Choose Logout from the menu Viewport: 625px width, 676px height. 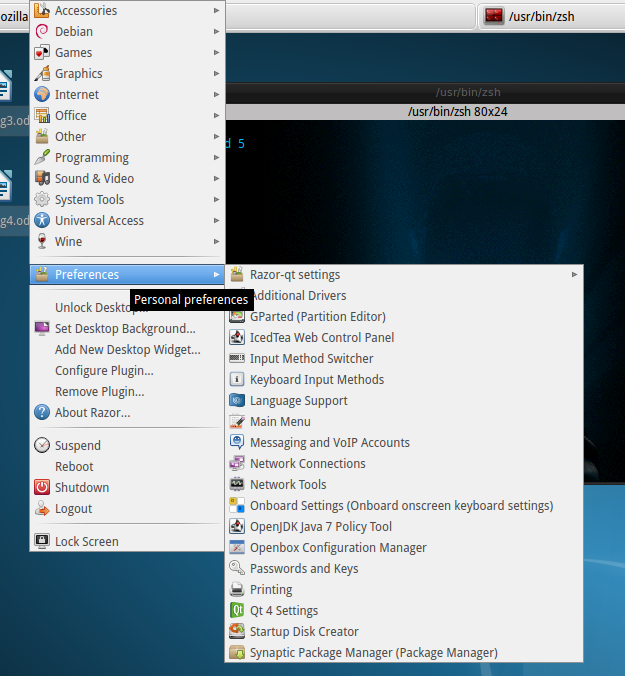click(x=127, y=509)
